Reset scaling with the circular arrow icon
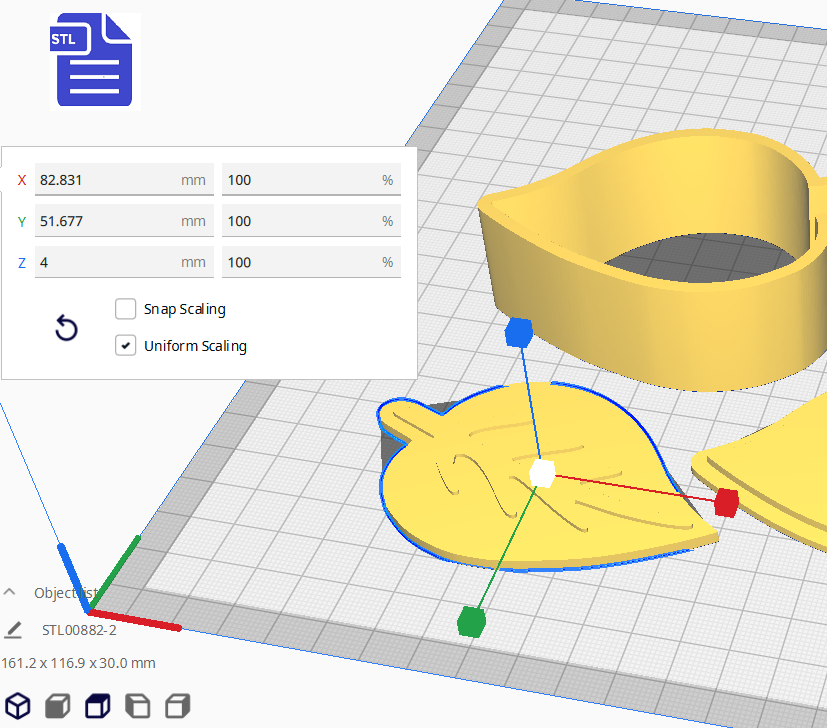This screenshot has height=728, width=827. click(x=66, y=328)
